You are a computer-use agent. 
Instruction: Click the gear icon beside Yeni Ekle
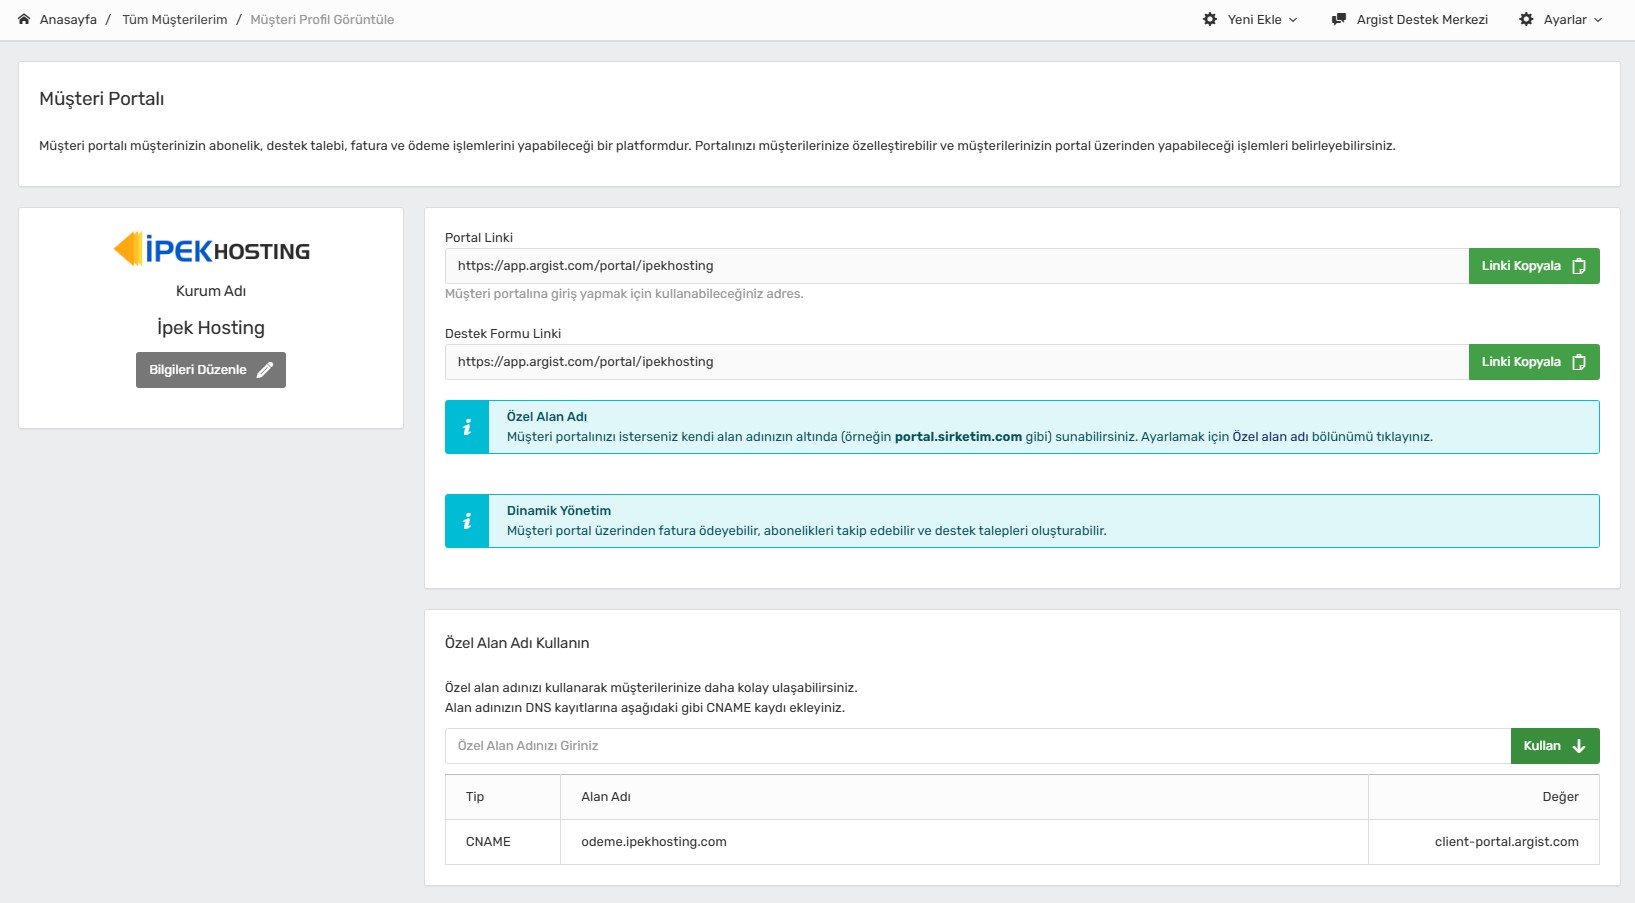point(1210,19)
